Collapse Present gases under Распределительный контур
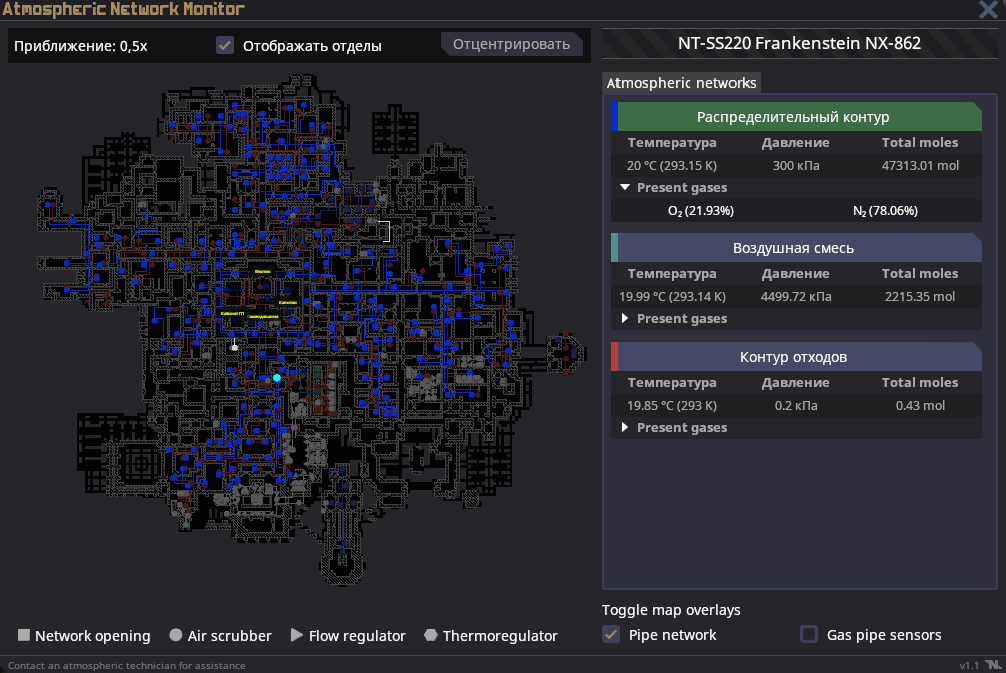Screen dimensions: 1006x673 [625, 187]
